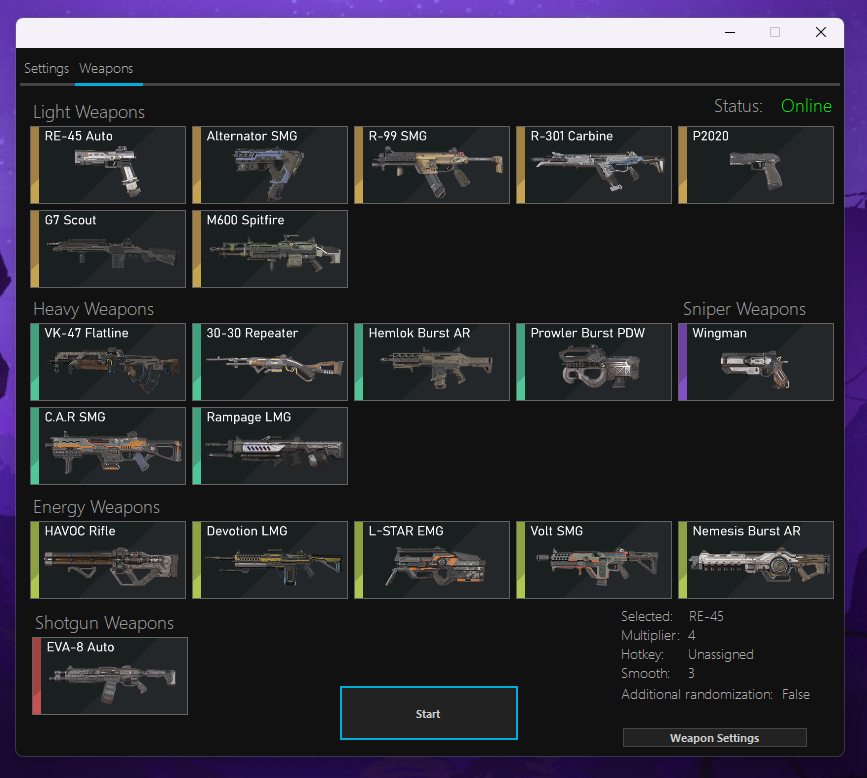Choose the Prowler Burst PDW
Viewport: 867px width, 778px height.
[595, 362]
